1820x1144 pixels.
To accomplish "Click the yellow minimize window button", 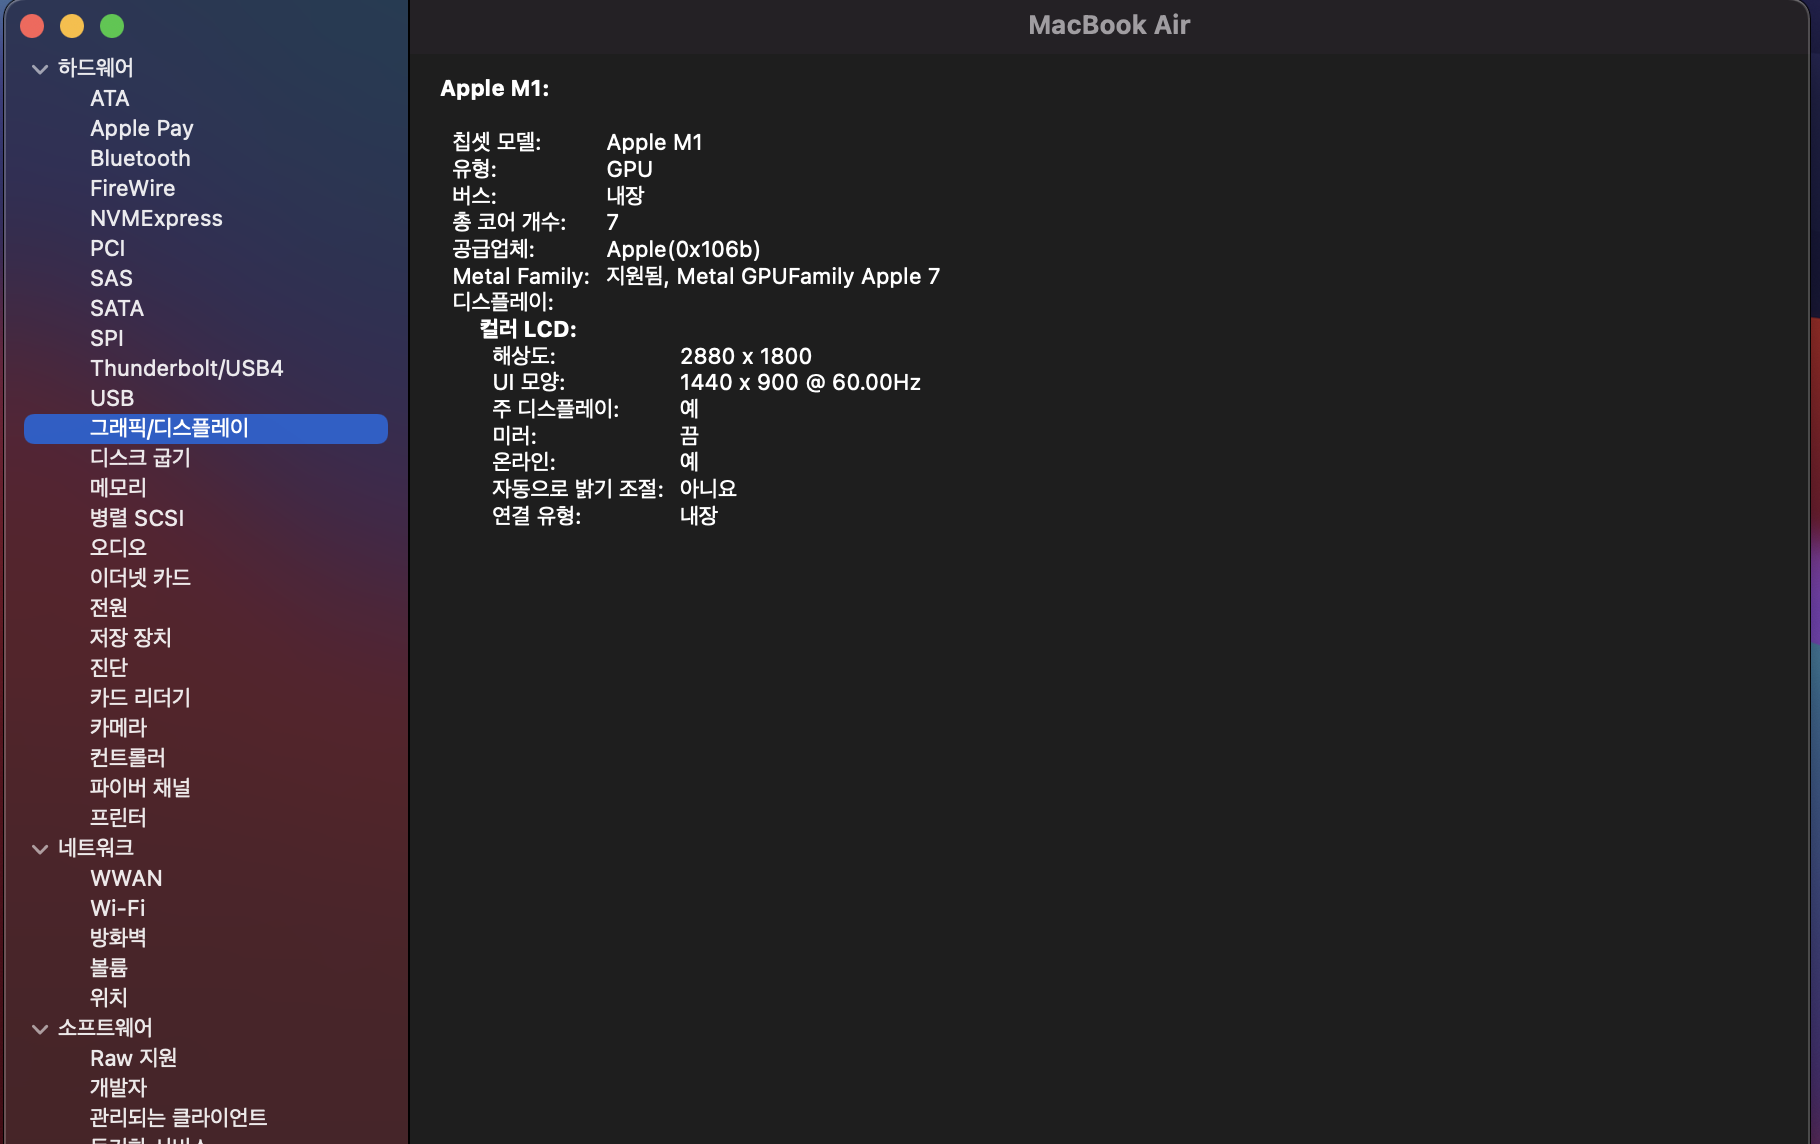I will coord(72,26).
